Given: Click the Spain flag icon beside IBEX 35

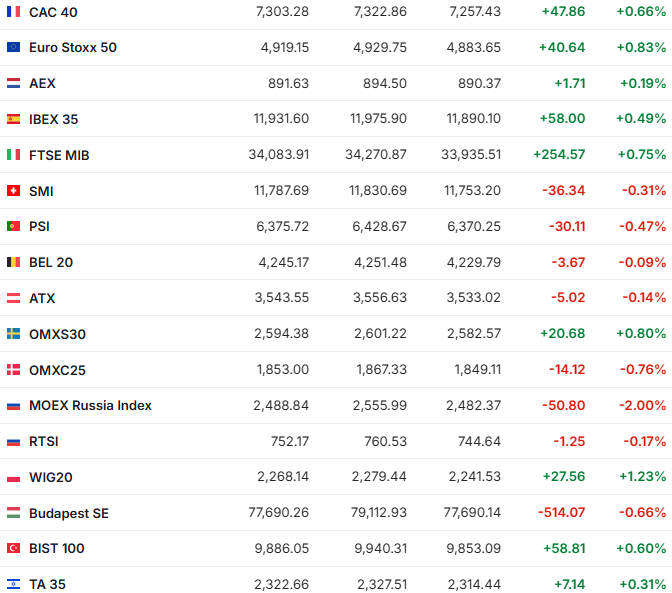Looking at the screenshot, I should pos(13,119).
